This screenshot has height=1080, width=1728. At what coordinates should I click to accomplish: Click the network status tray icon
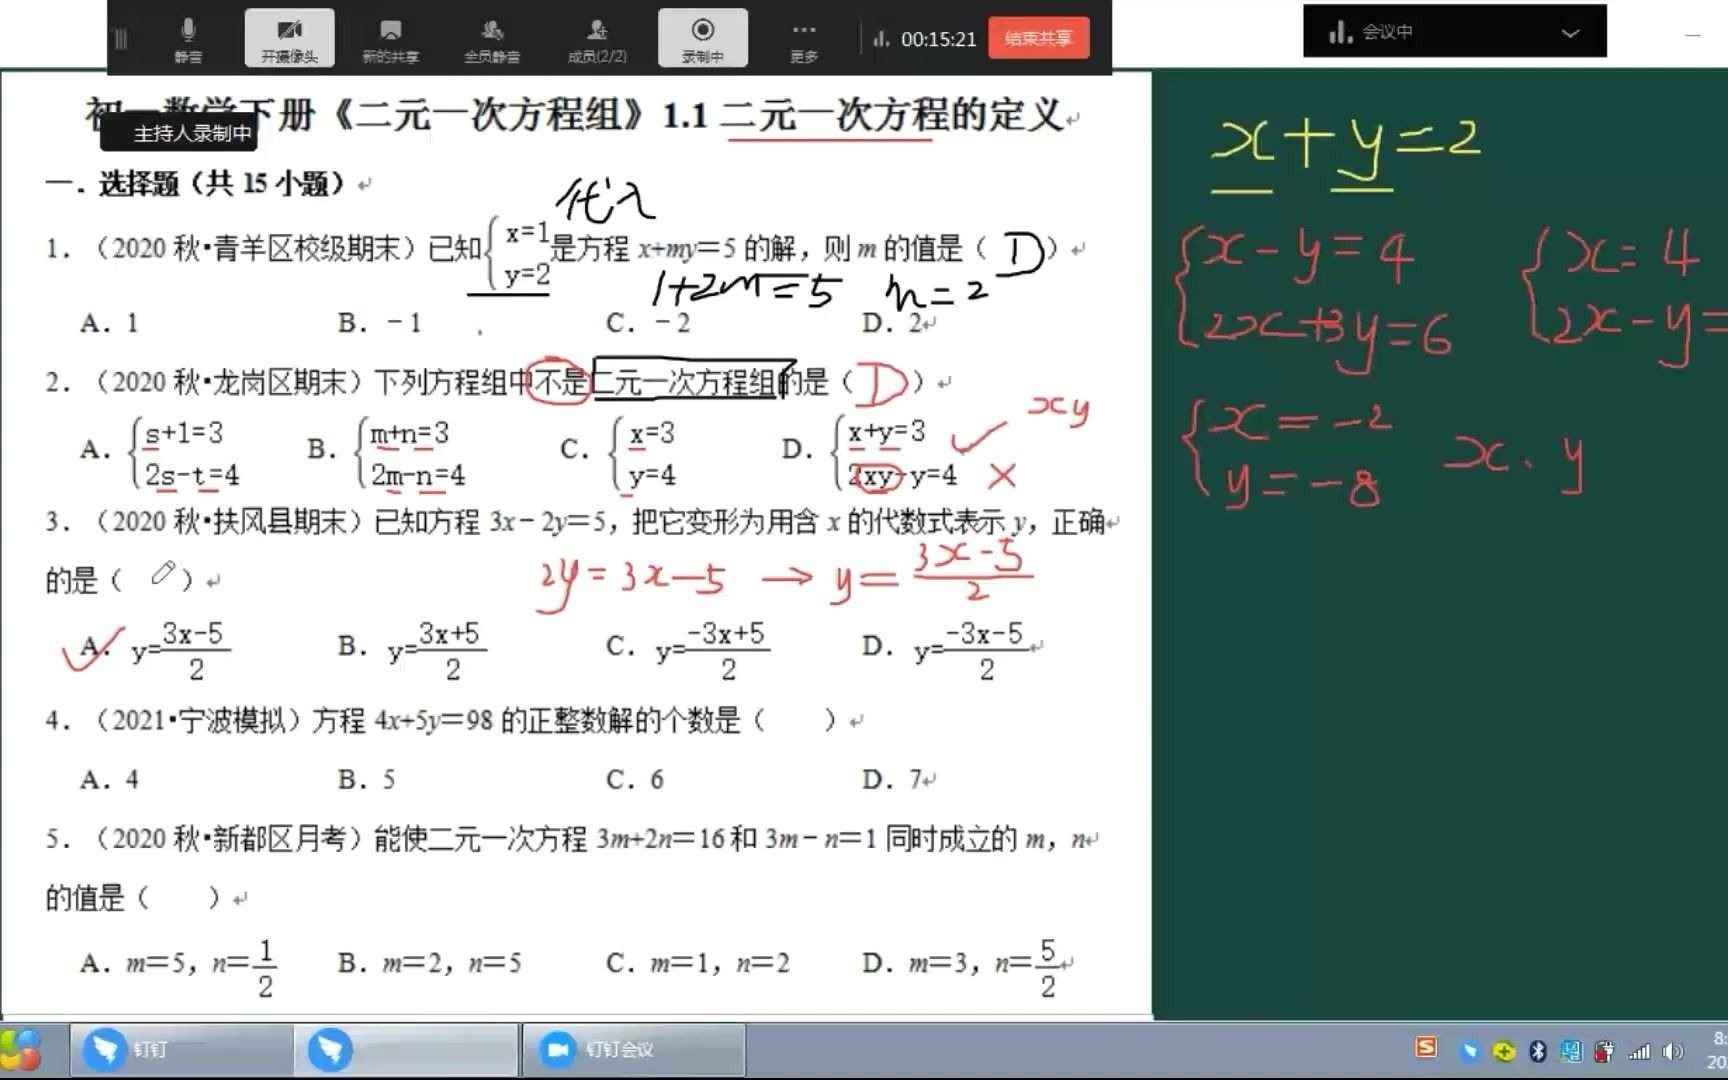pyautogui.click(x=1640, y=1051)
